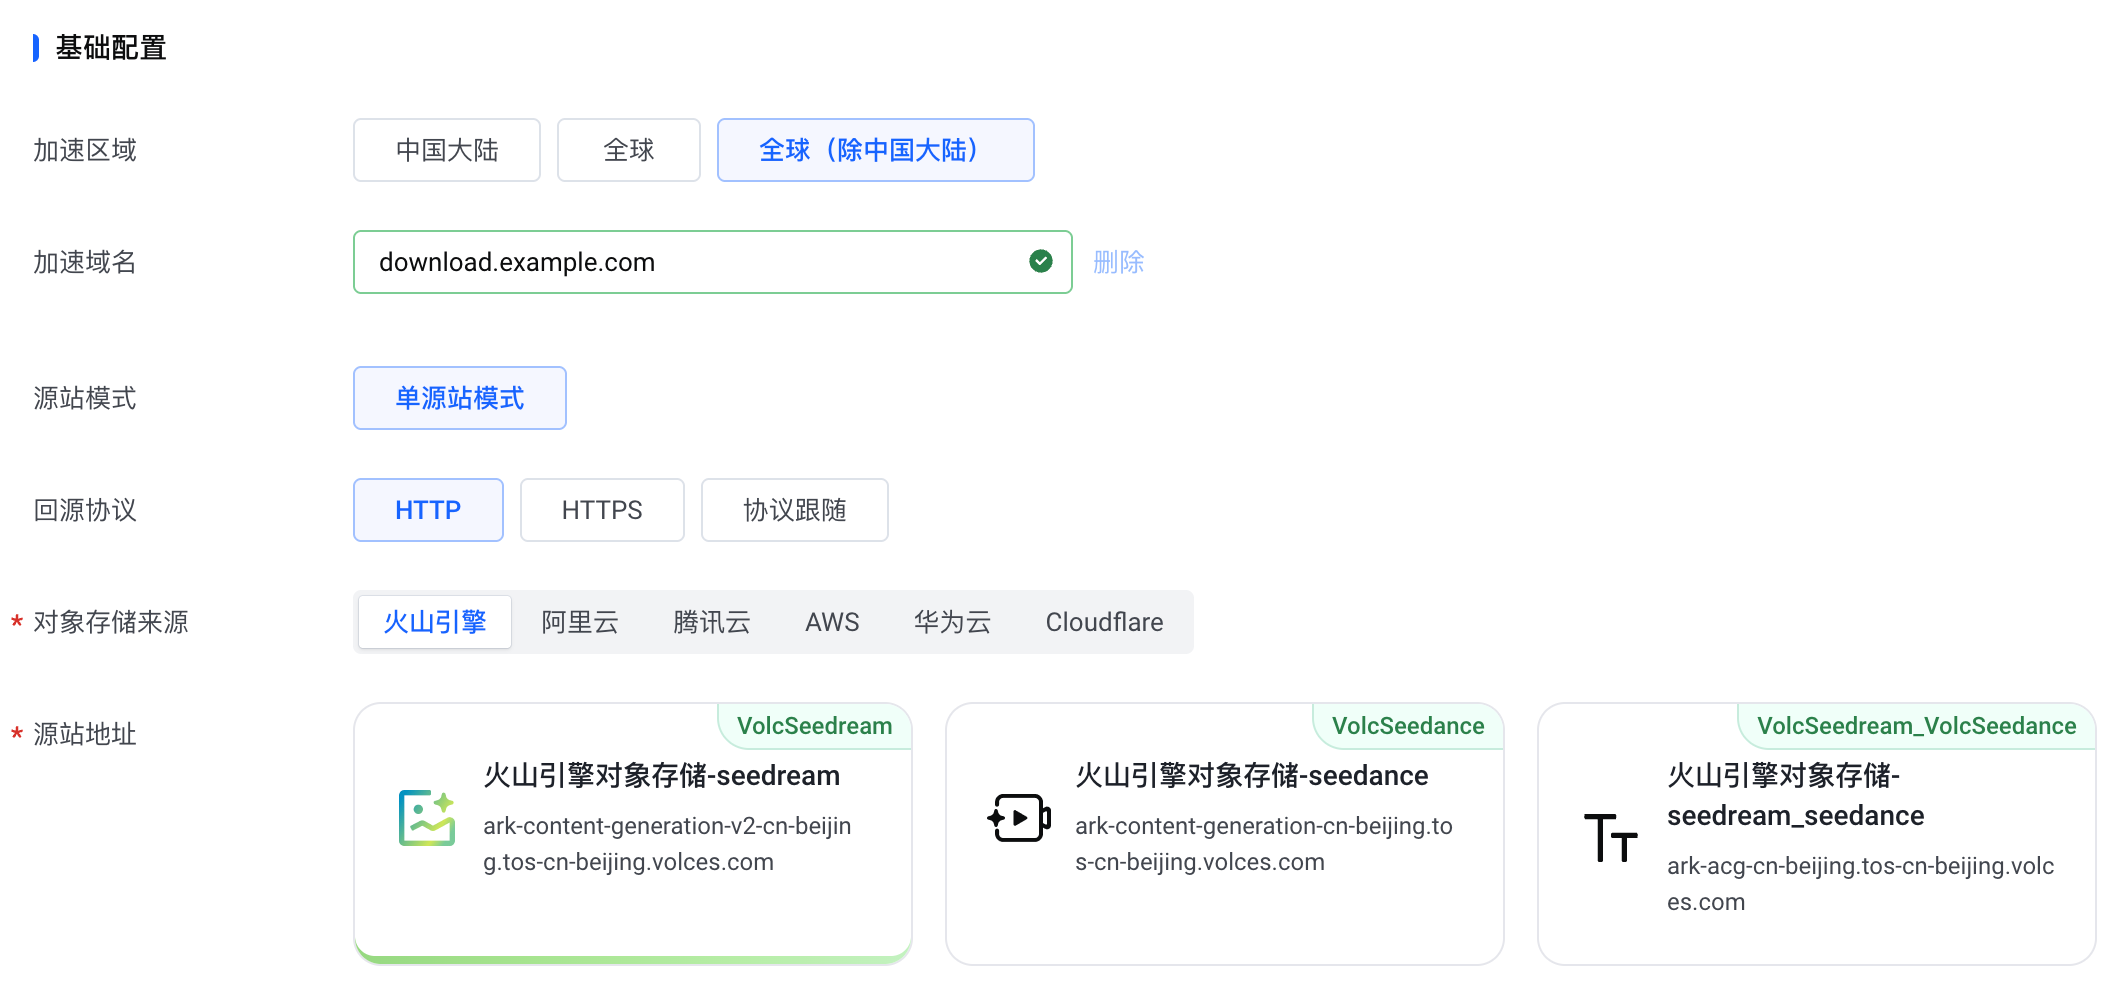2118x988 pixels.
Task: Switch to Cloudflare storage source tab
Action: (1105, 622)
